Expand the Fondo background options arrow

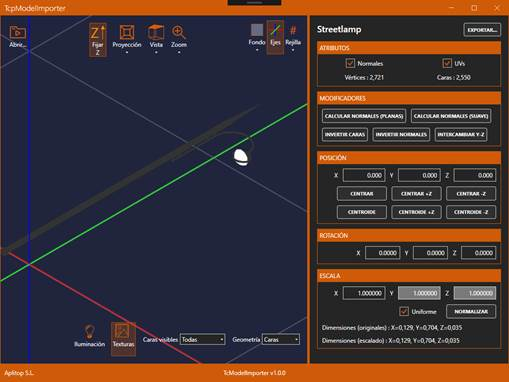coord(257,50)
